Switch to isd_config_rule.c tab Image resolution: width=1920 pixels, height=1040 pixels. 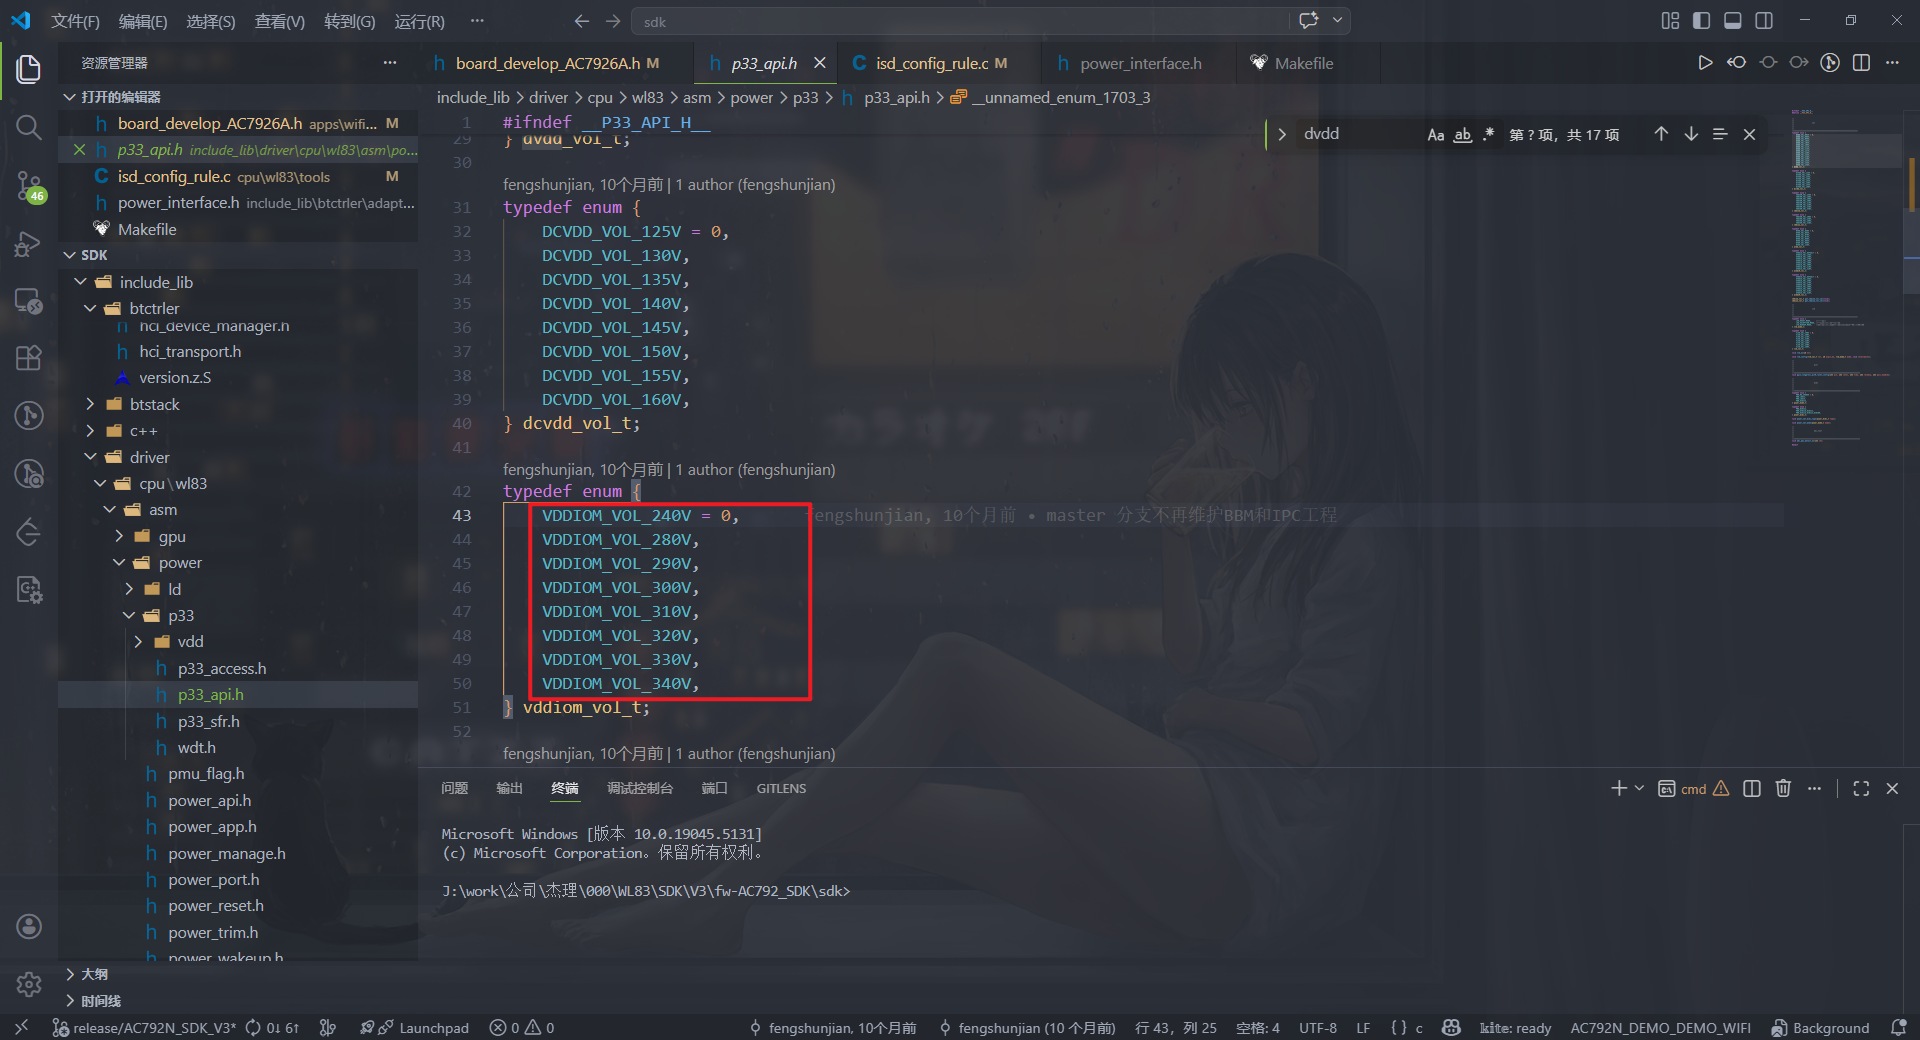tap(930, 63)
